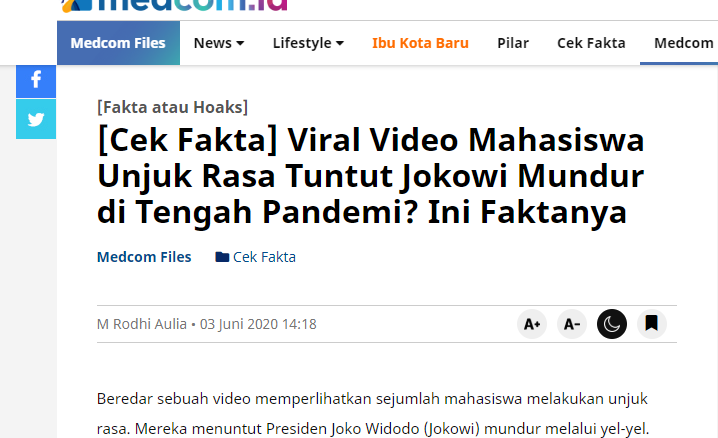718x438 pixels.
Task: Go to Ibu Kota Baru menu
Action: coord(420,43)
